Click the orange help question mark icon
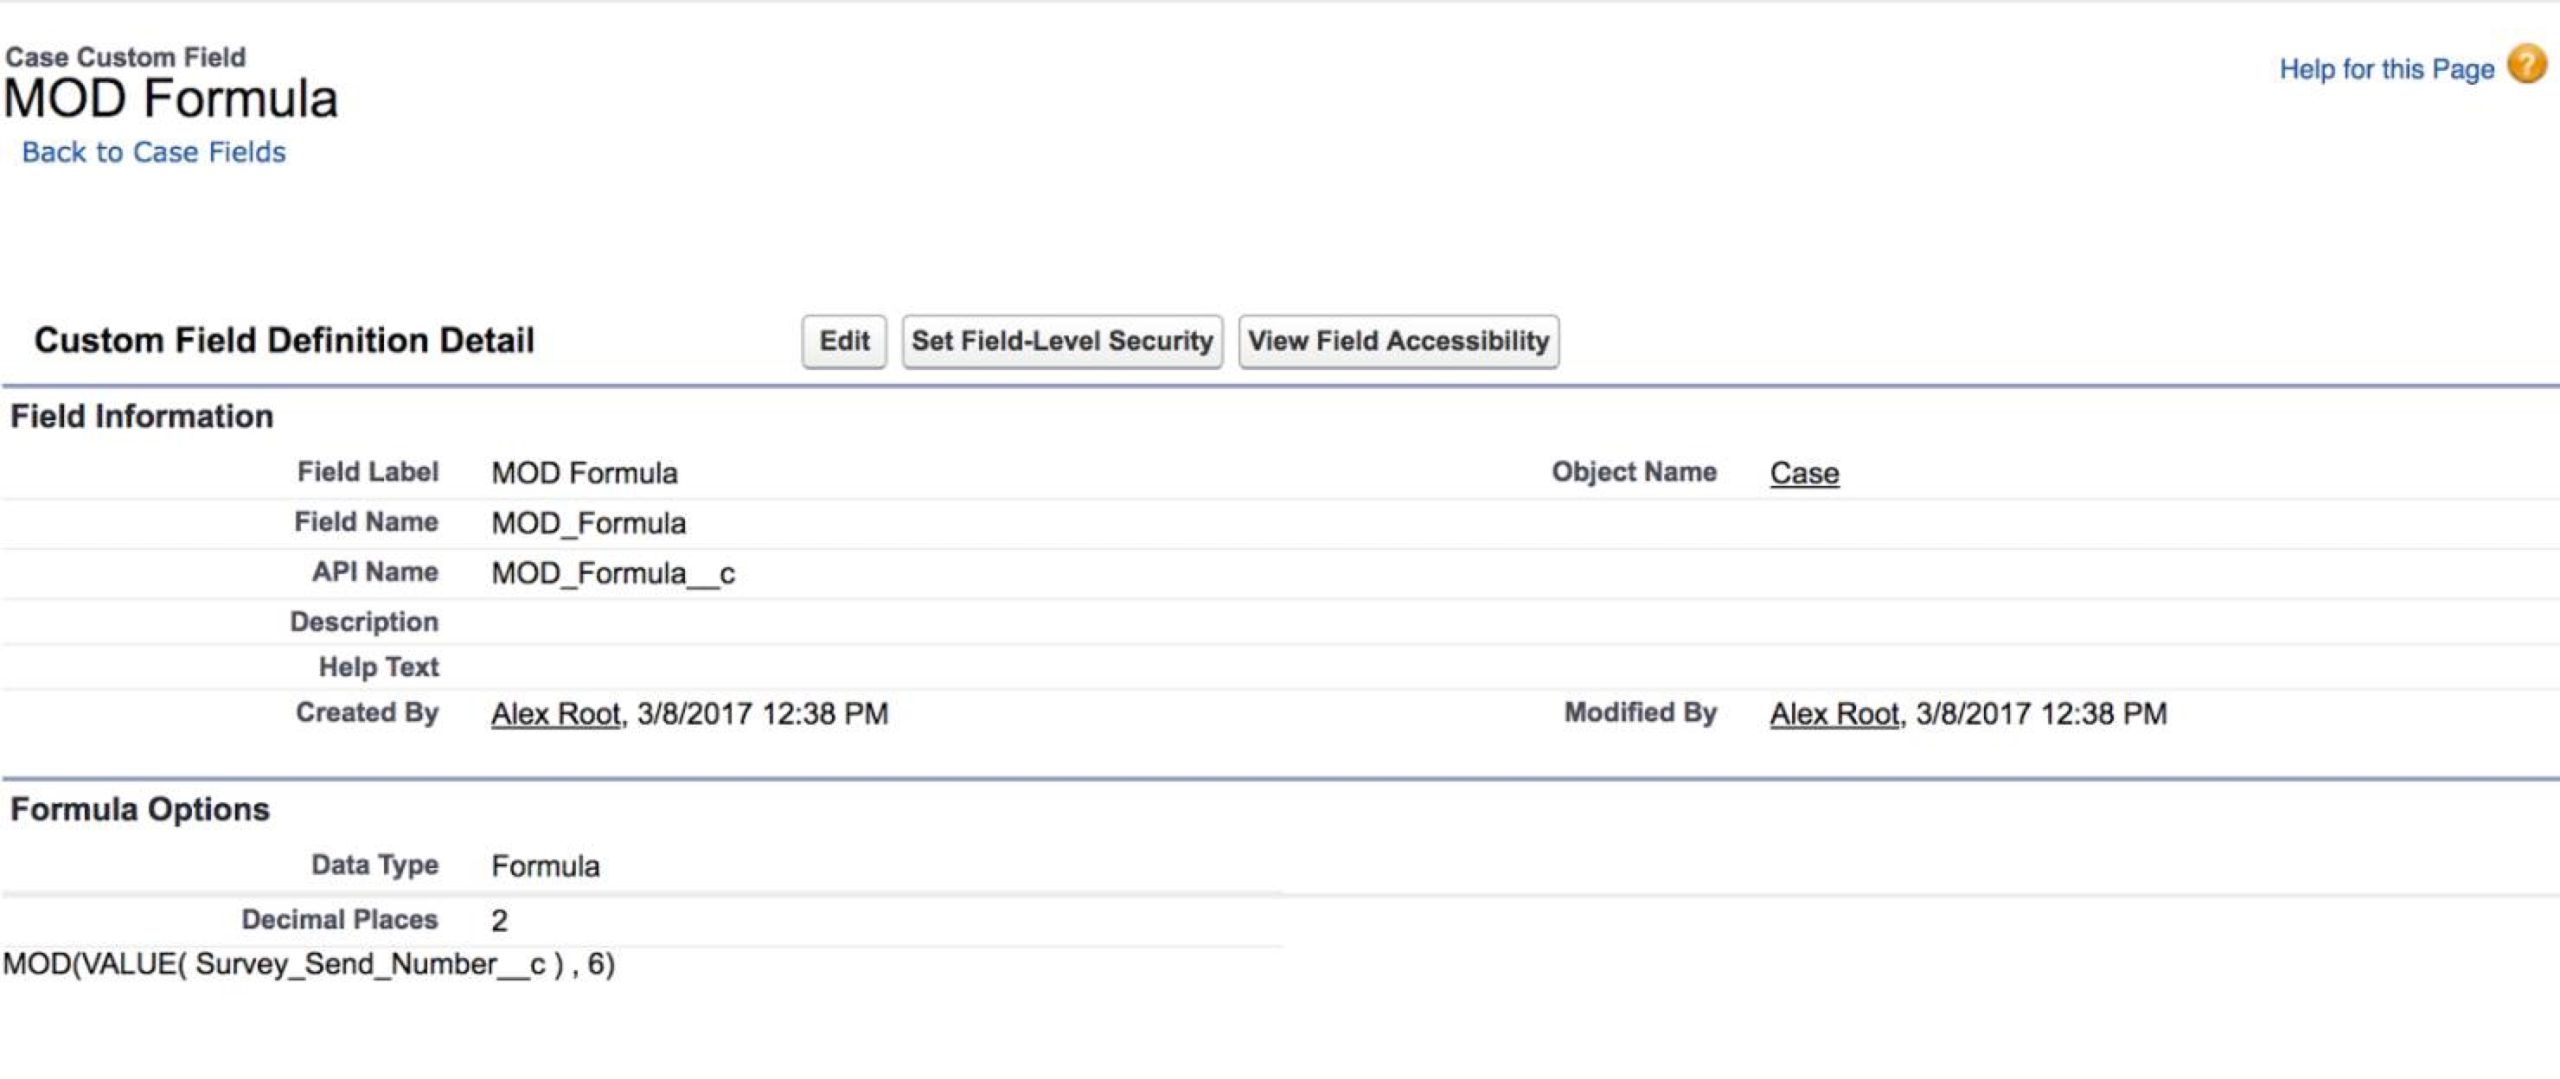 2526,66
